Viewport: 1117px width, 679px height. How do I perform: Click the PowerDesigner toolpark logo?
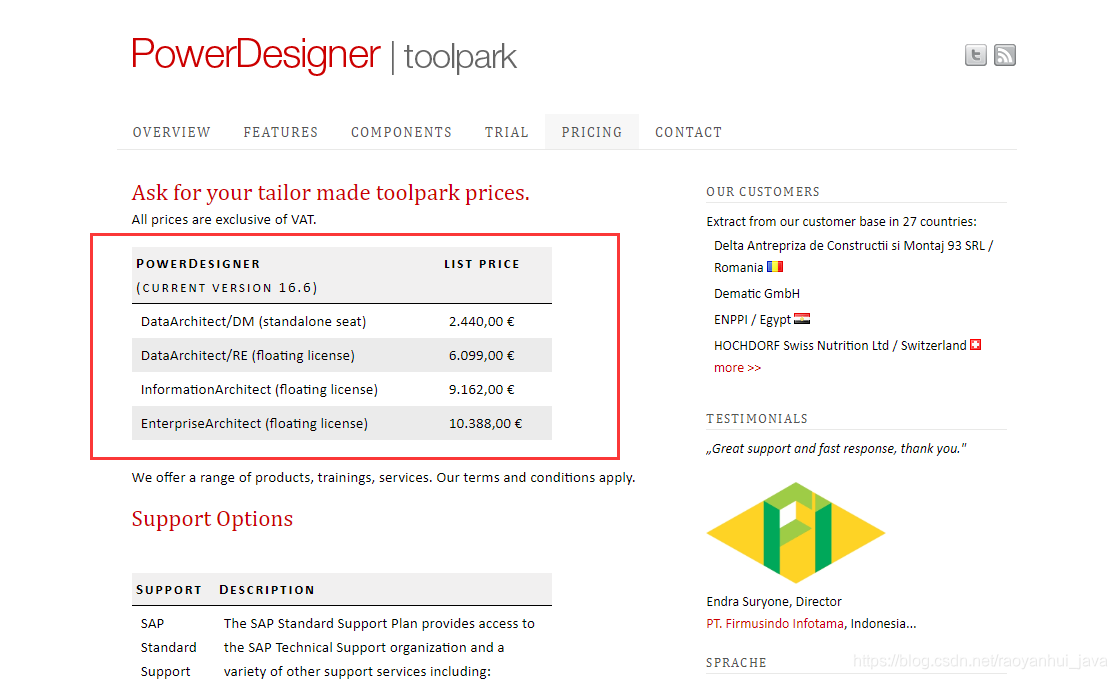324,55
